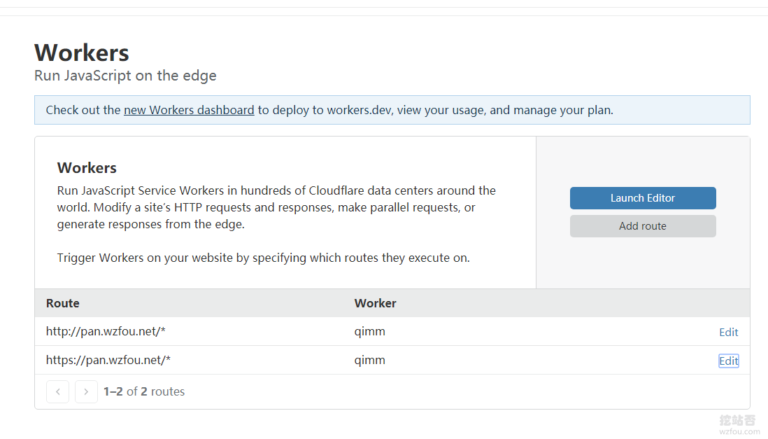Edit the https://pan.wzfou.net/* route
The height and width of the screenshot is (439, 768).
(x=728, y=361)
